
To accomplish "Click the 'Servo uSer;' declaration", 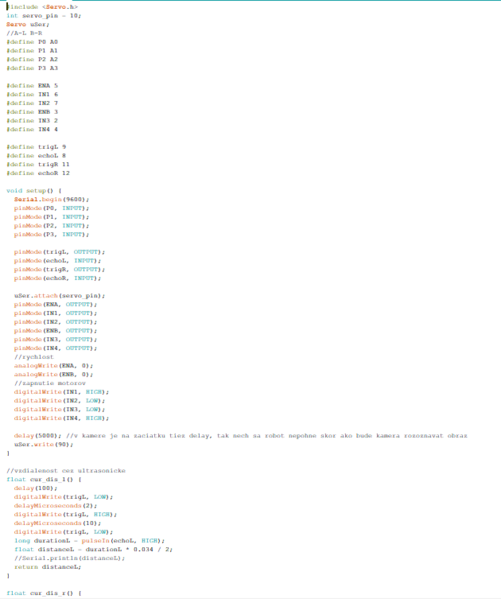I will (x=28, y=24).
